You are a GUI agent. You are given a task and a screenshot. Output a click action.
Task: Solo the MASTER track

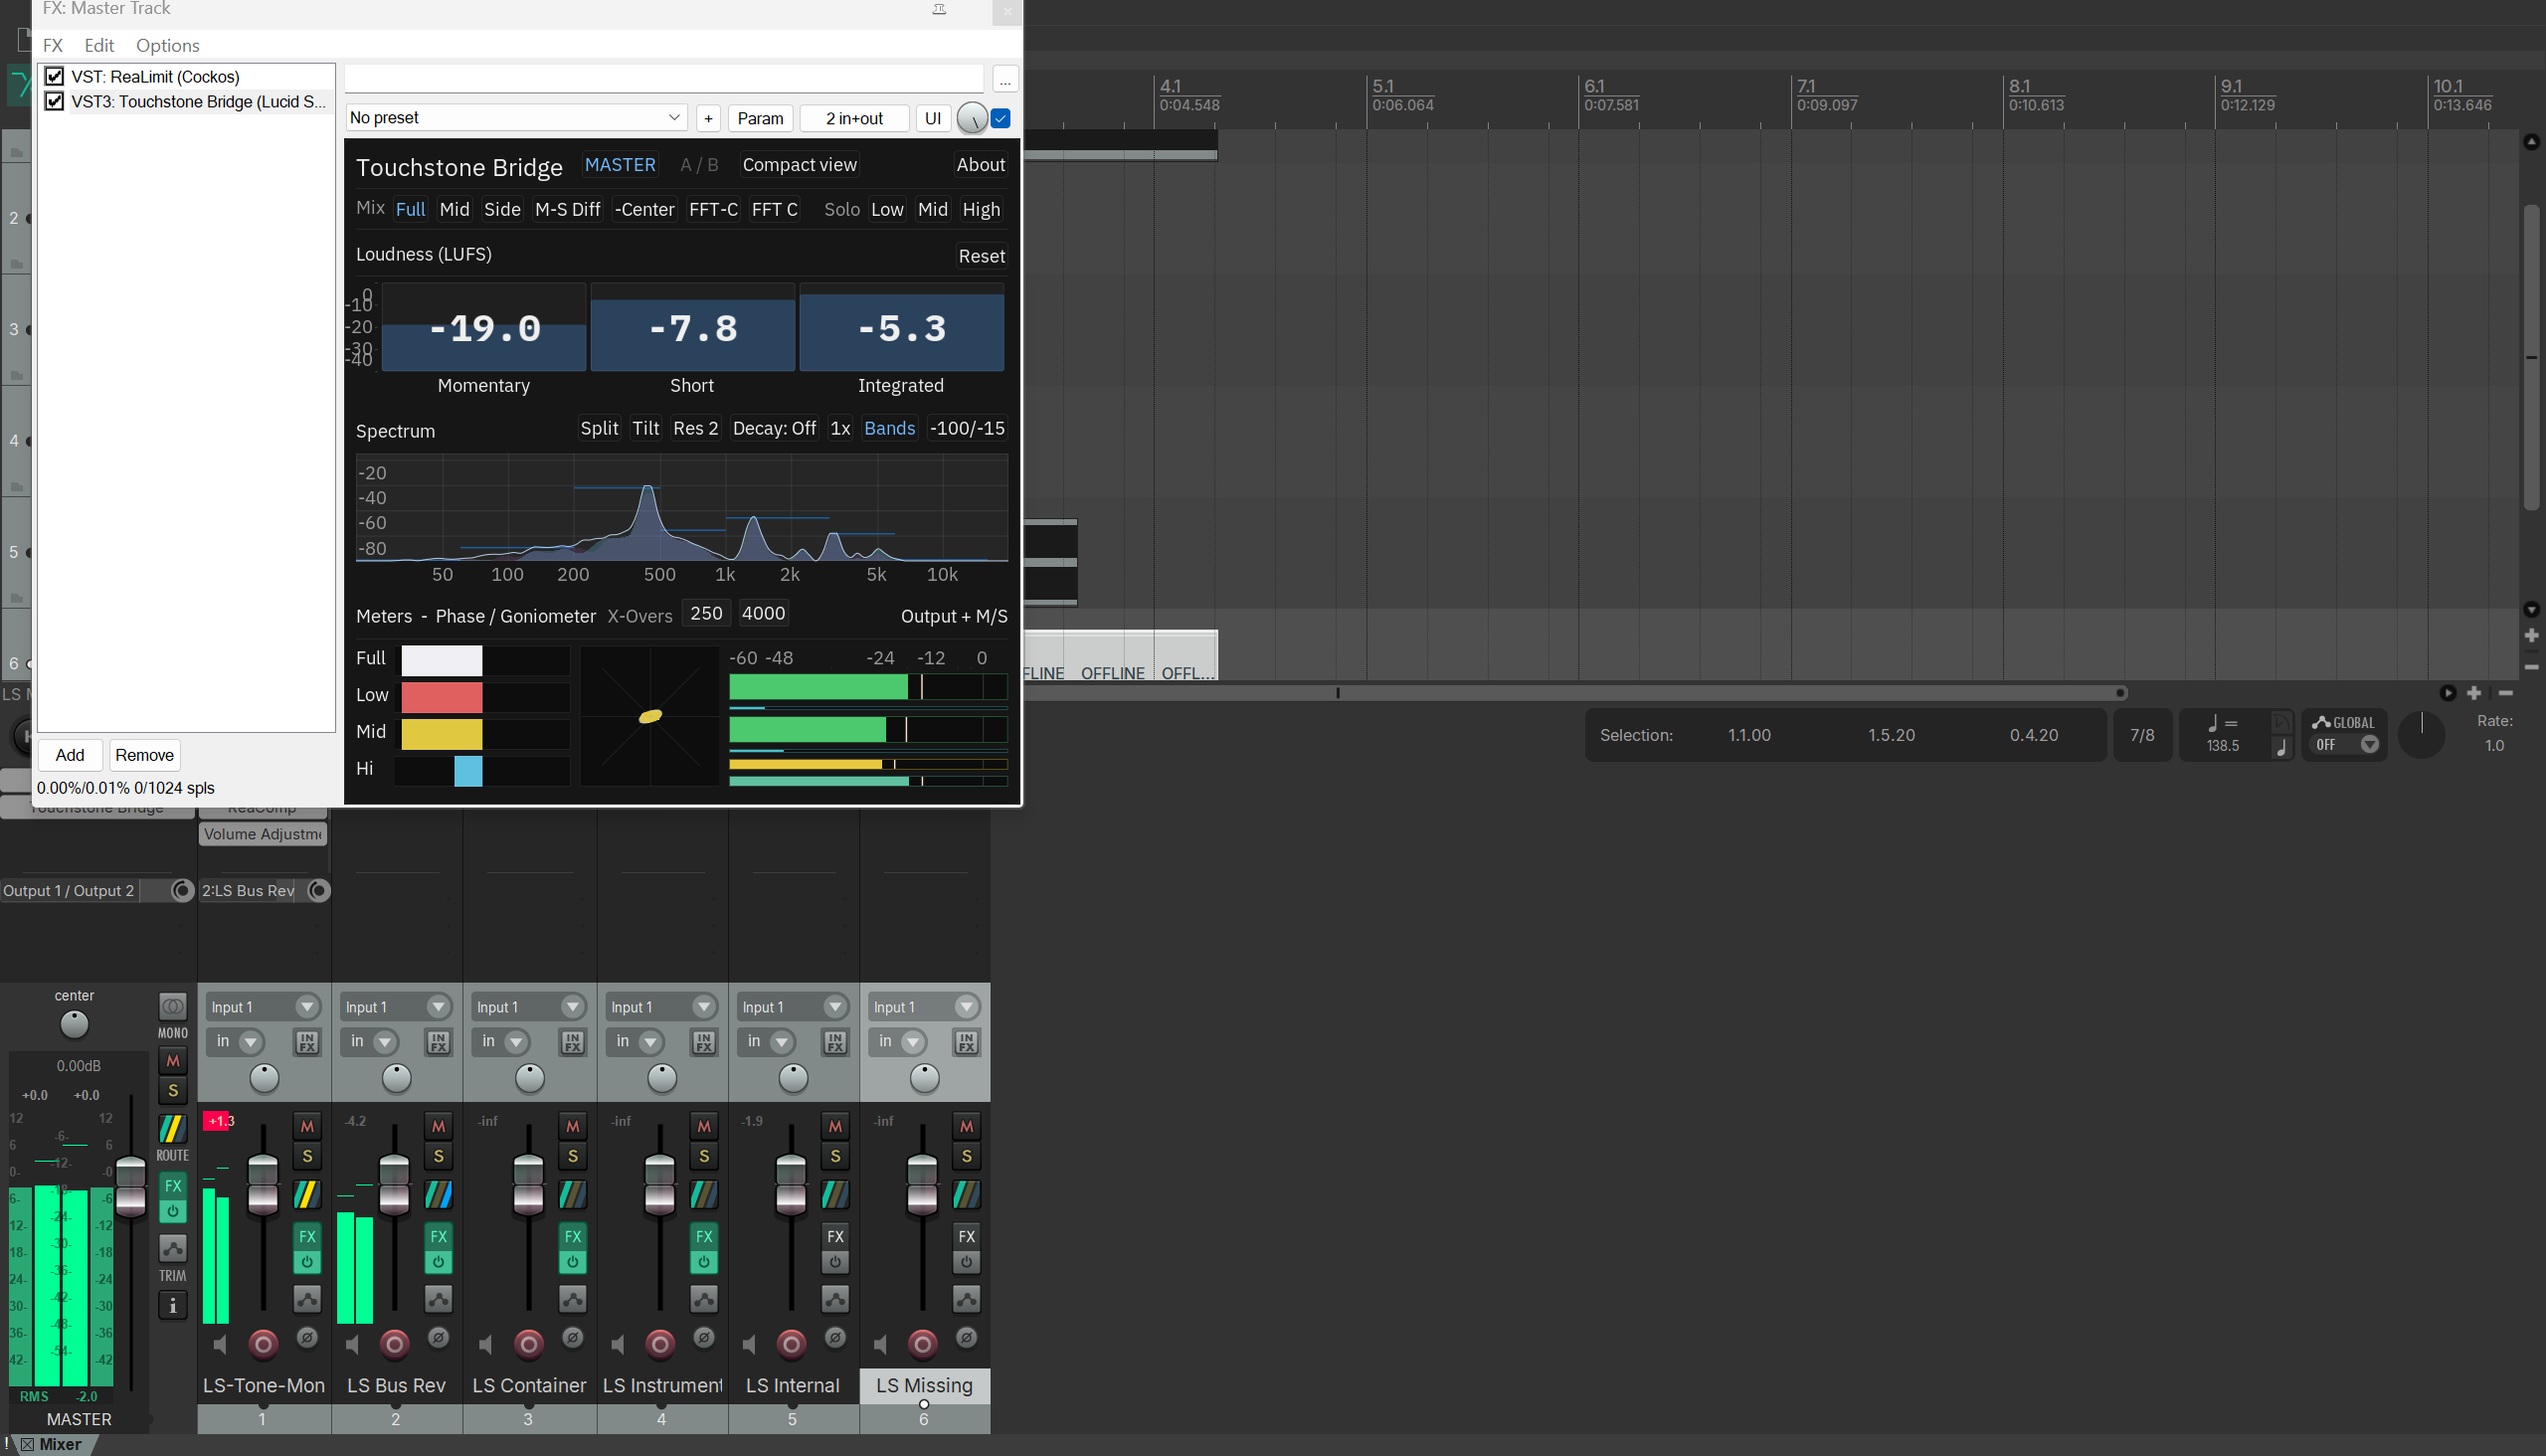173,1091
